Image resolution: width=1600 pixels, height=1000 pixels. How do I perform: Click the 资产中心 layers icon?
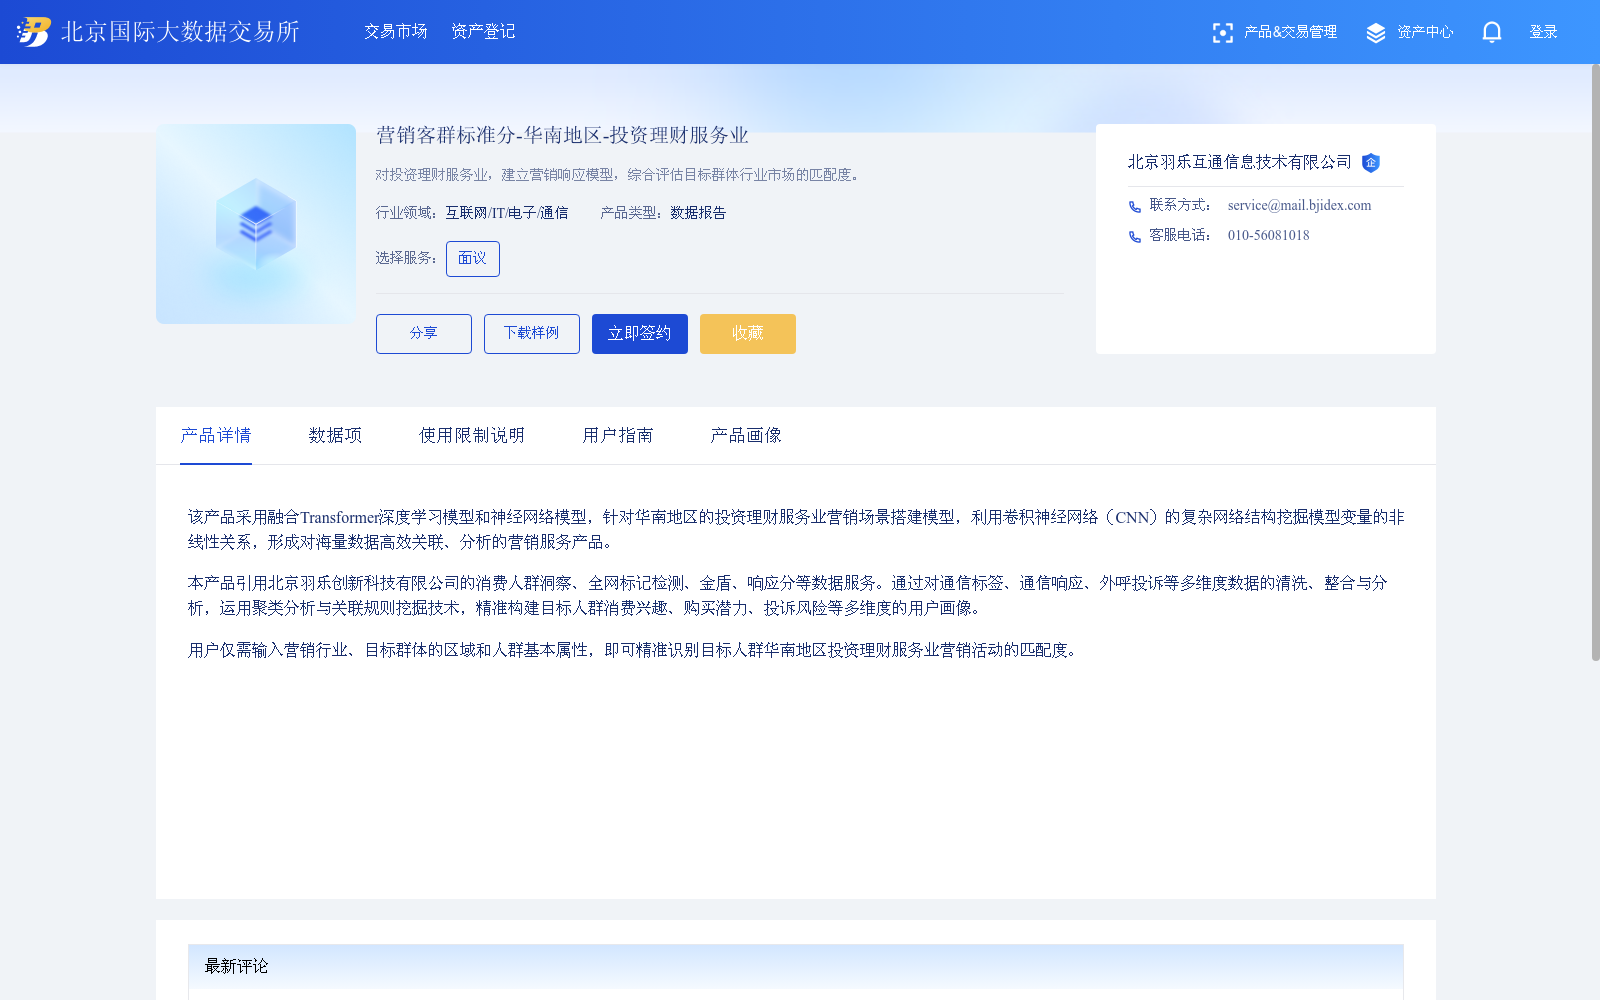coord(1376,33)
